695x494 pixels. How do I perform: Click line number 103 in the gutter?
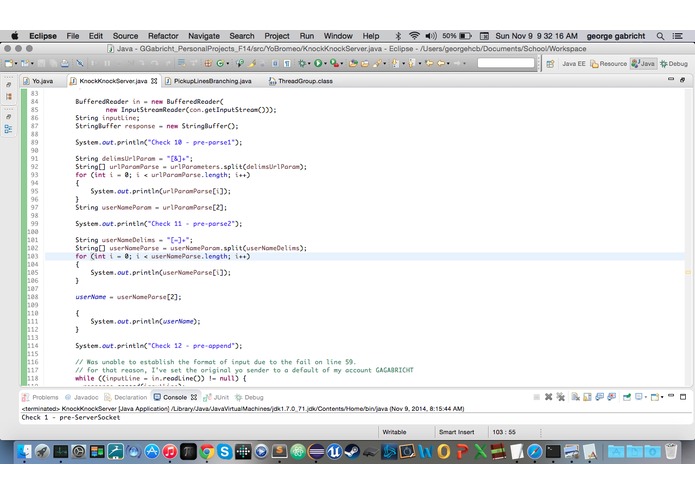(33, 256)
